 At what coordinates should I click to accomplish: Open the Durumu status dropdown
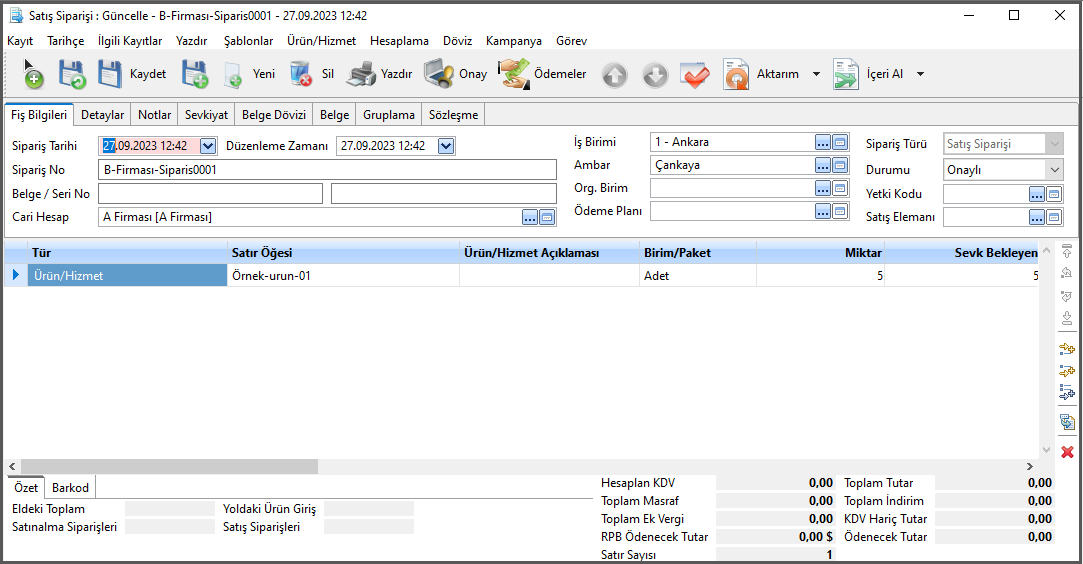(x=1055, y=170)
